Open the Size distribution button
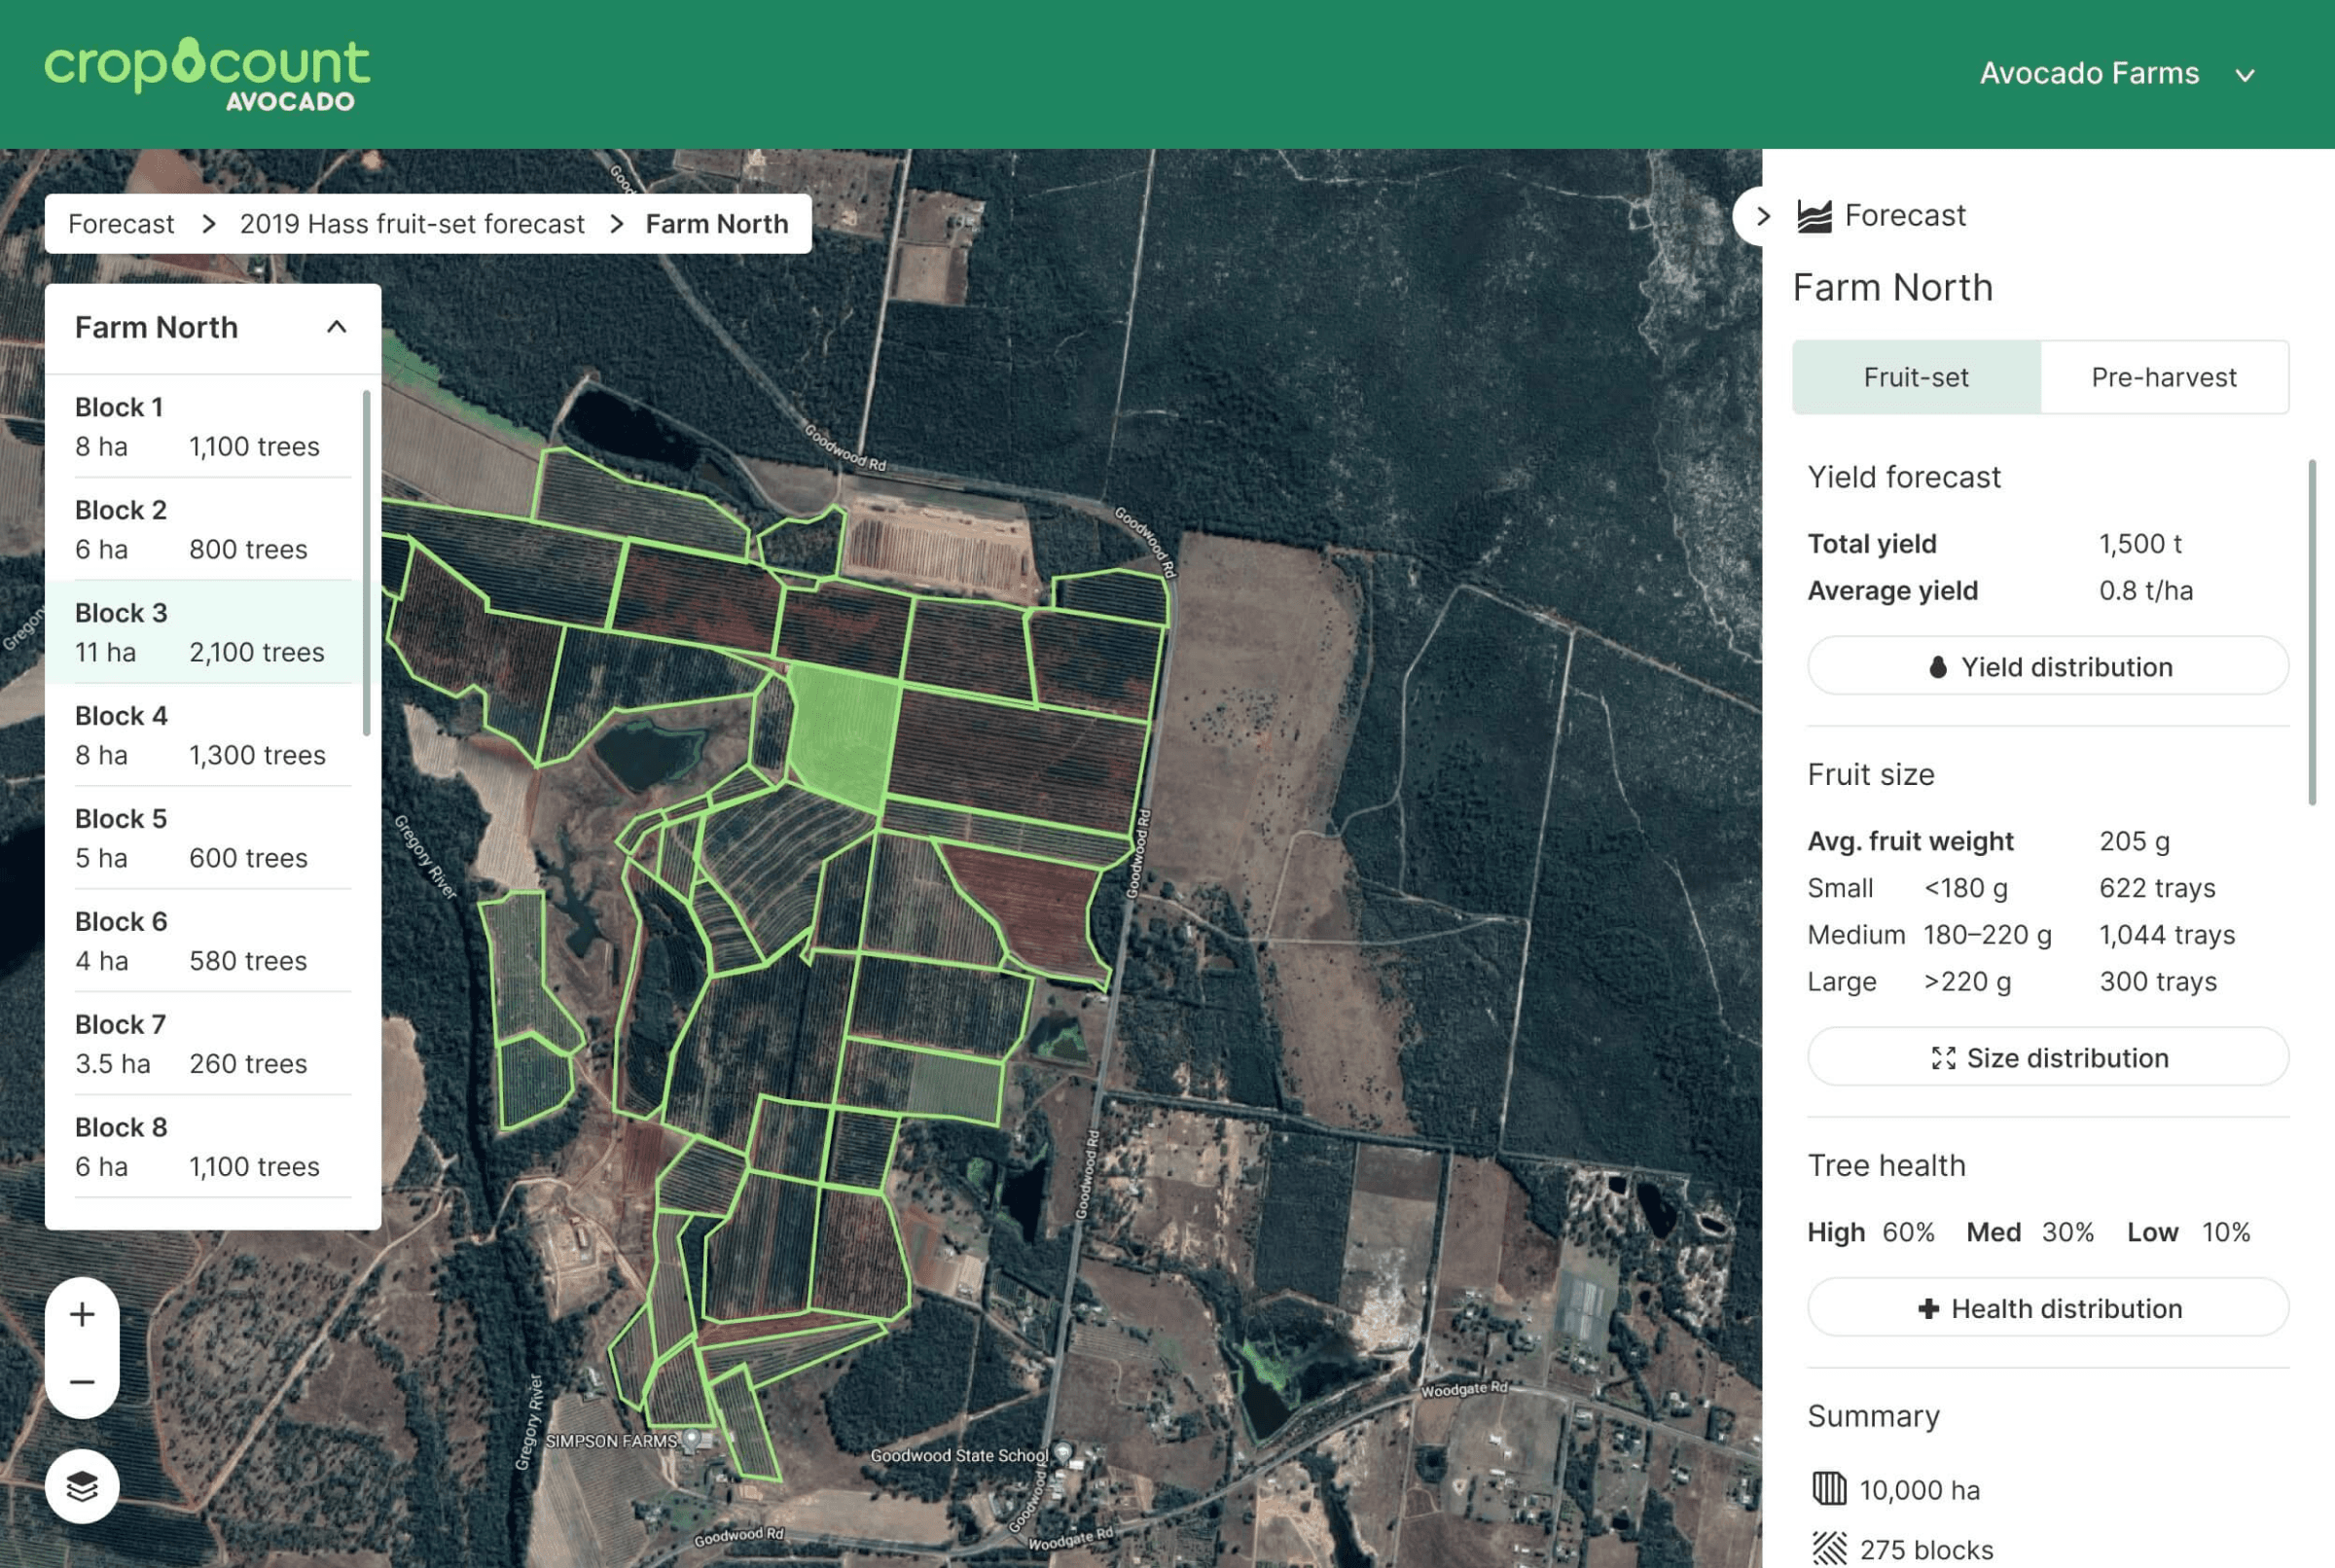 [2047, 1057]
